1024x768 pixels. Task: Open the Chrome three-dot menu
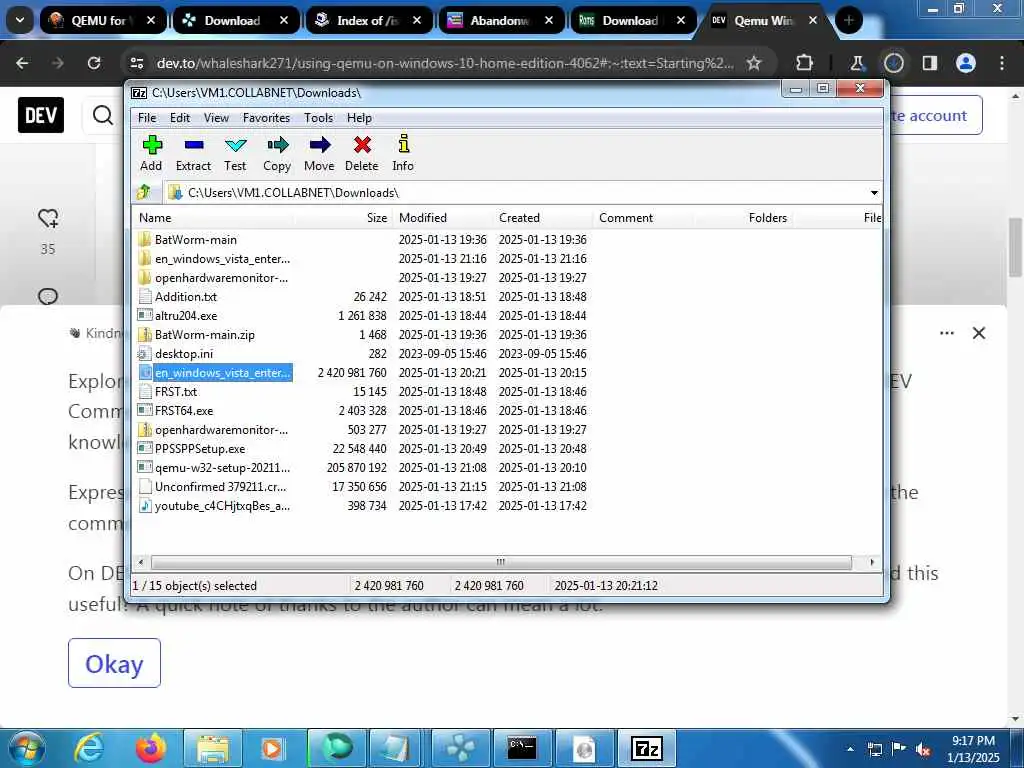pos(1002,63)
